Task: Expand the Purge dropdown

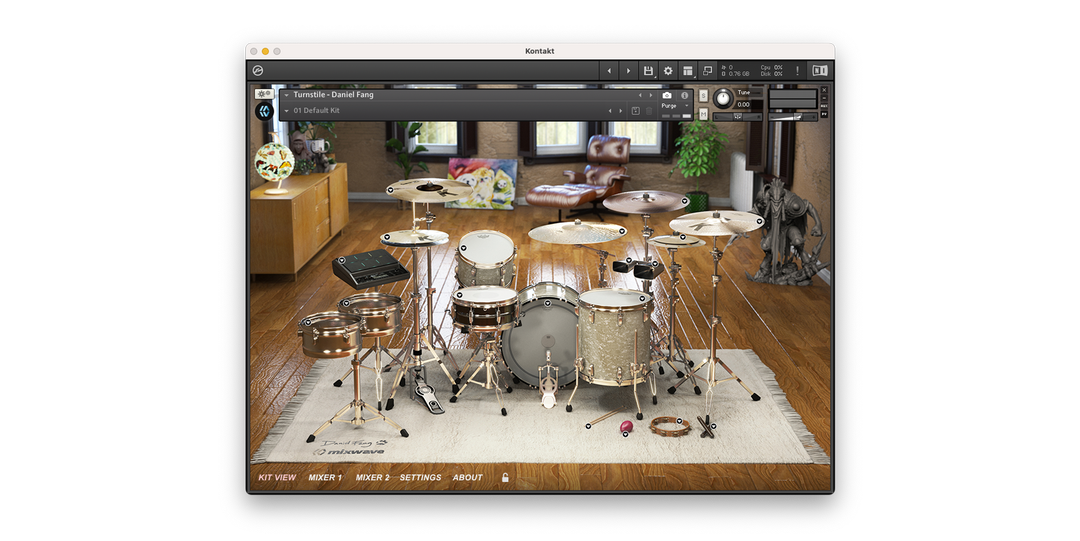Action: [674, 105]
